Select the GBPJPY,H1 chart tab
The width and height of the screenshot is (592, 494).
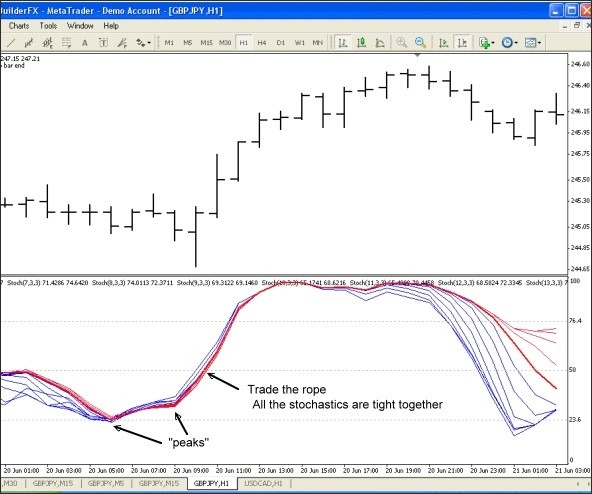[x=211, y=483]
